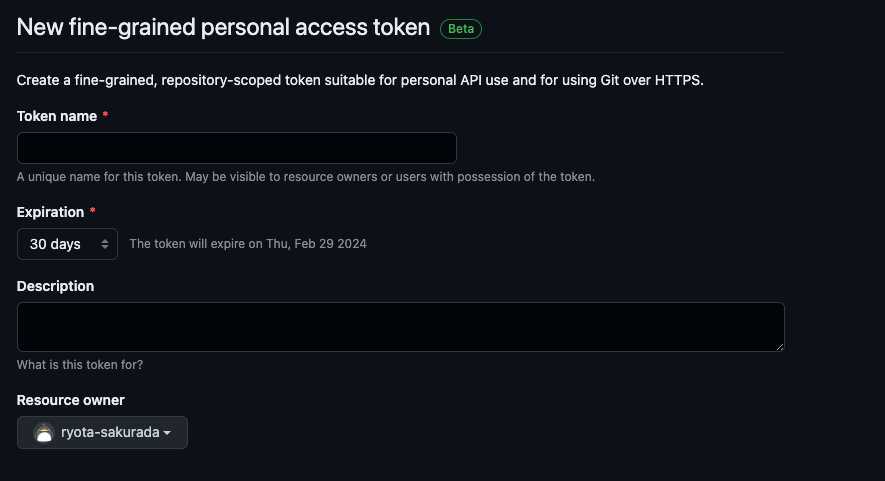Click the "Description" field label
Viewport: 885px width, 481px height.
(55, 286)
